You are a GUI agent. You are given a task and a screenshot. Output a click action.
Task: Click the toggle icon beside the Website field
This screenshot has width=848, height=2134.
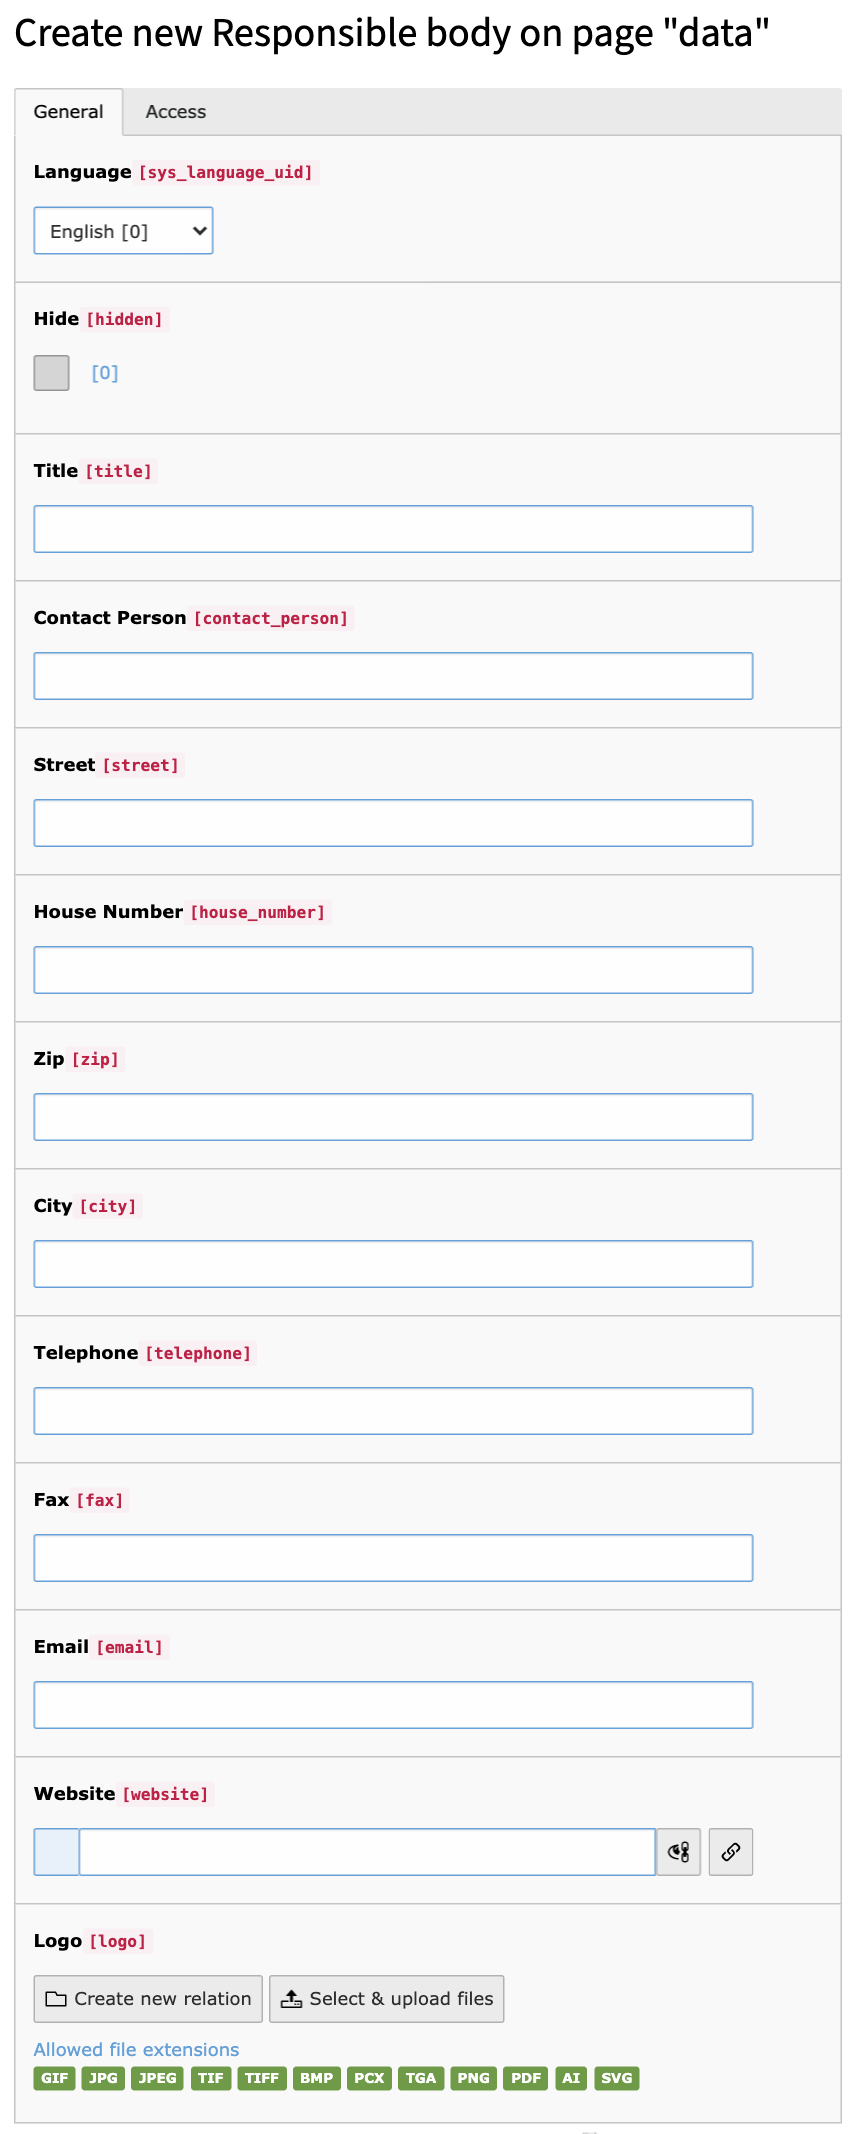coord(678,1852)
